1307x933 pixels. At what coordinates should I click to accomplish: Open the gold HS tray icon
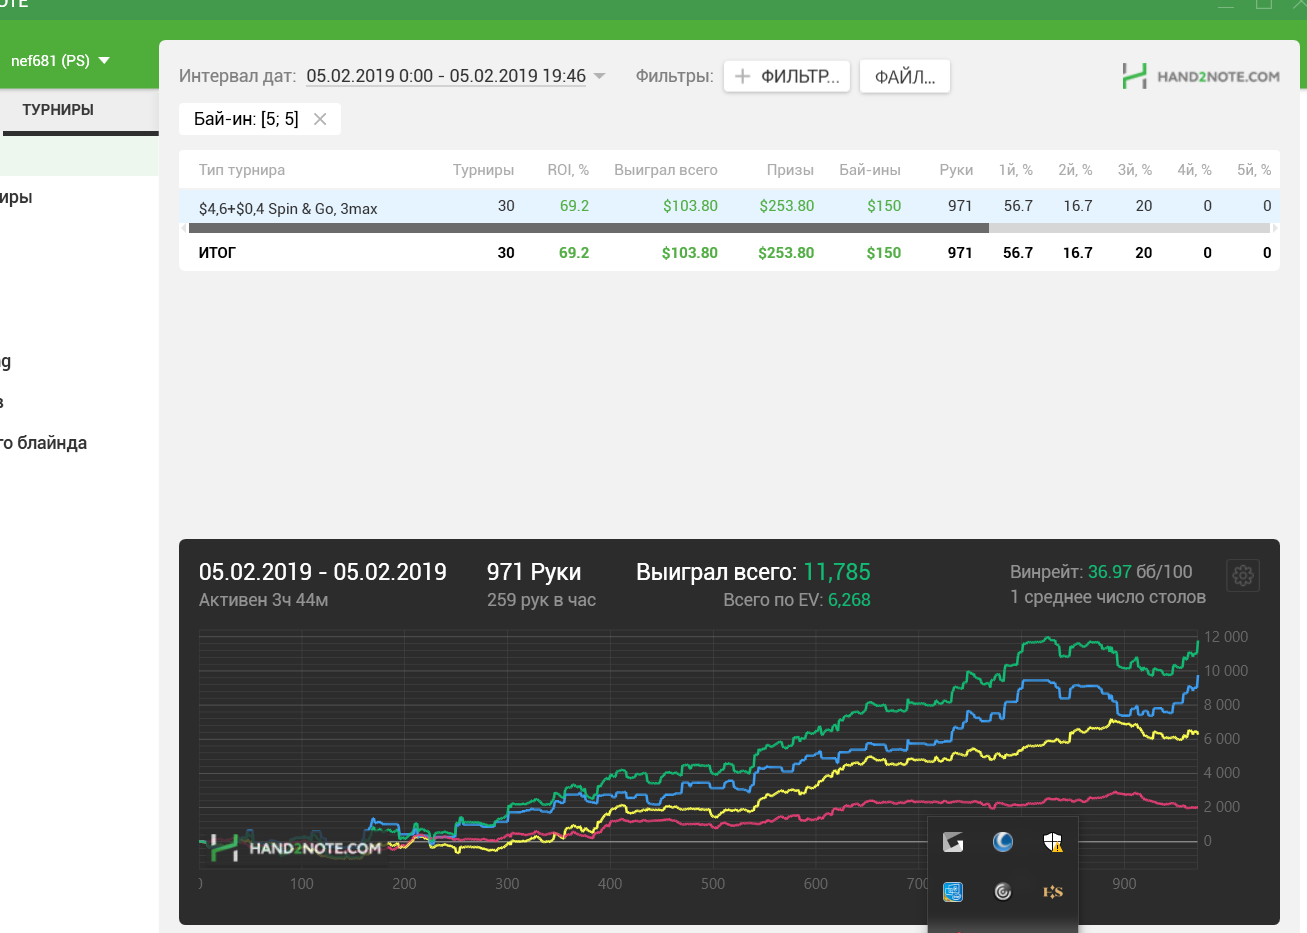pos(1053,891)
